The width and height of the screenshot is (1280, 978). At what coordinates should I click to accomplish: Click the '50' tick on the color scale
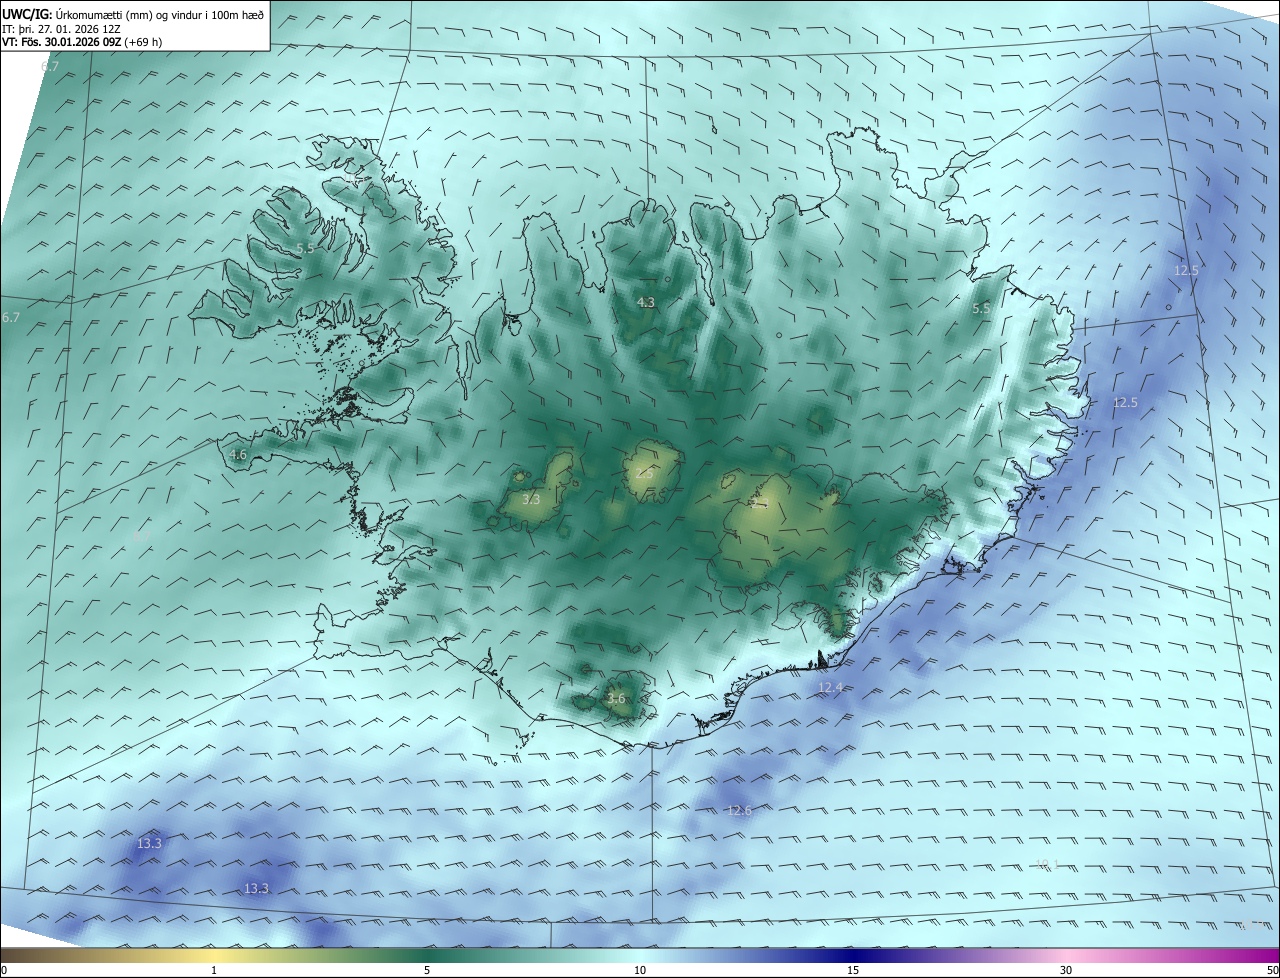1272,971
